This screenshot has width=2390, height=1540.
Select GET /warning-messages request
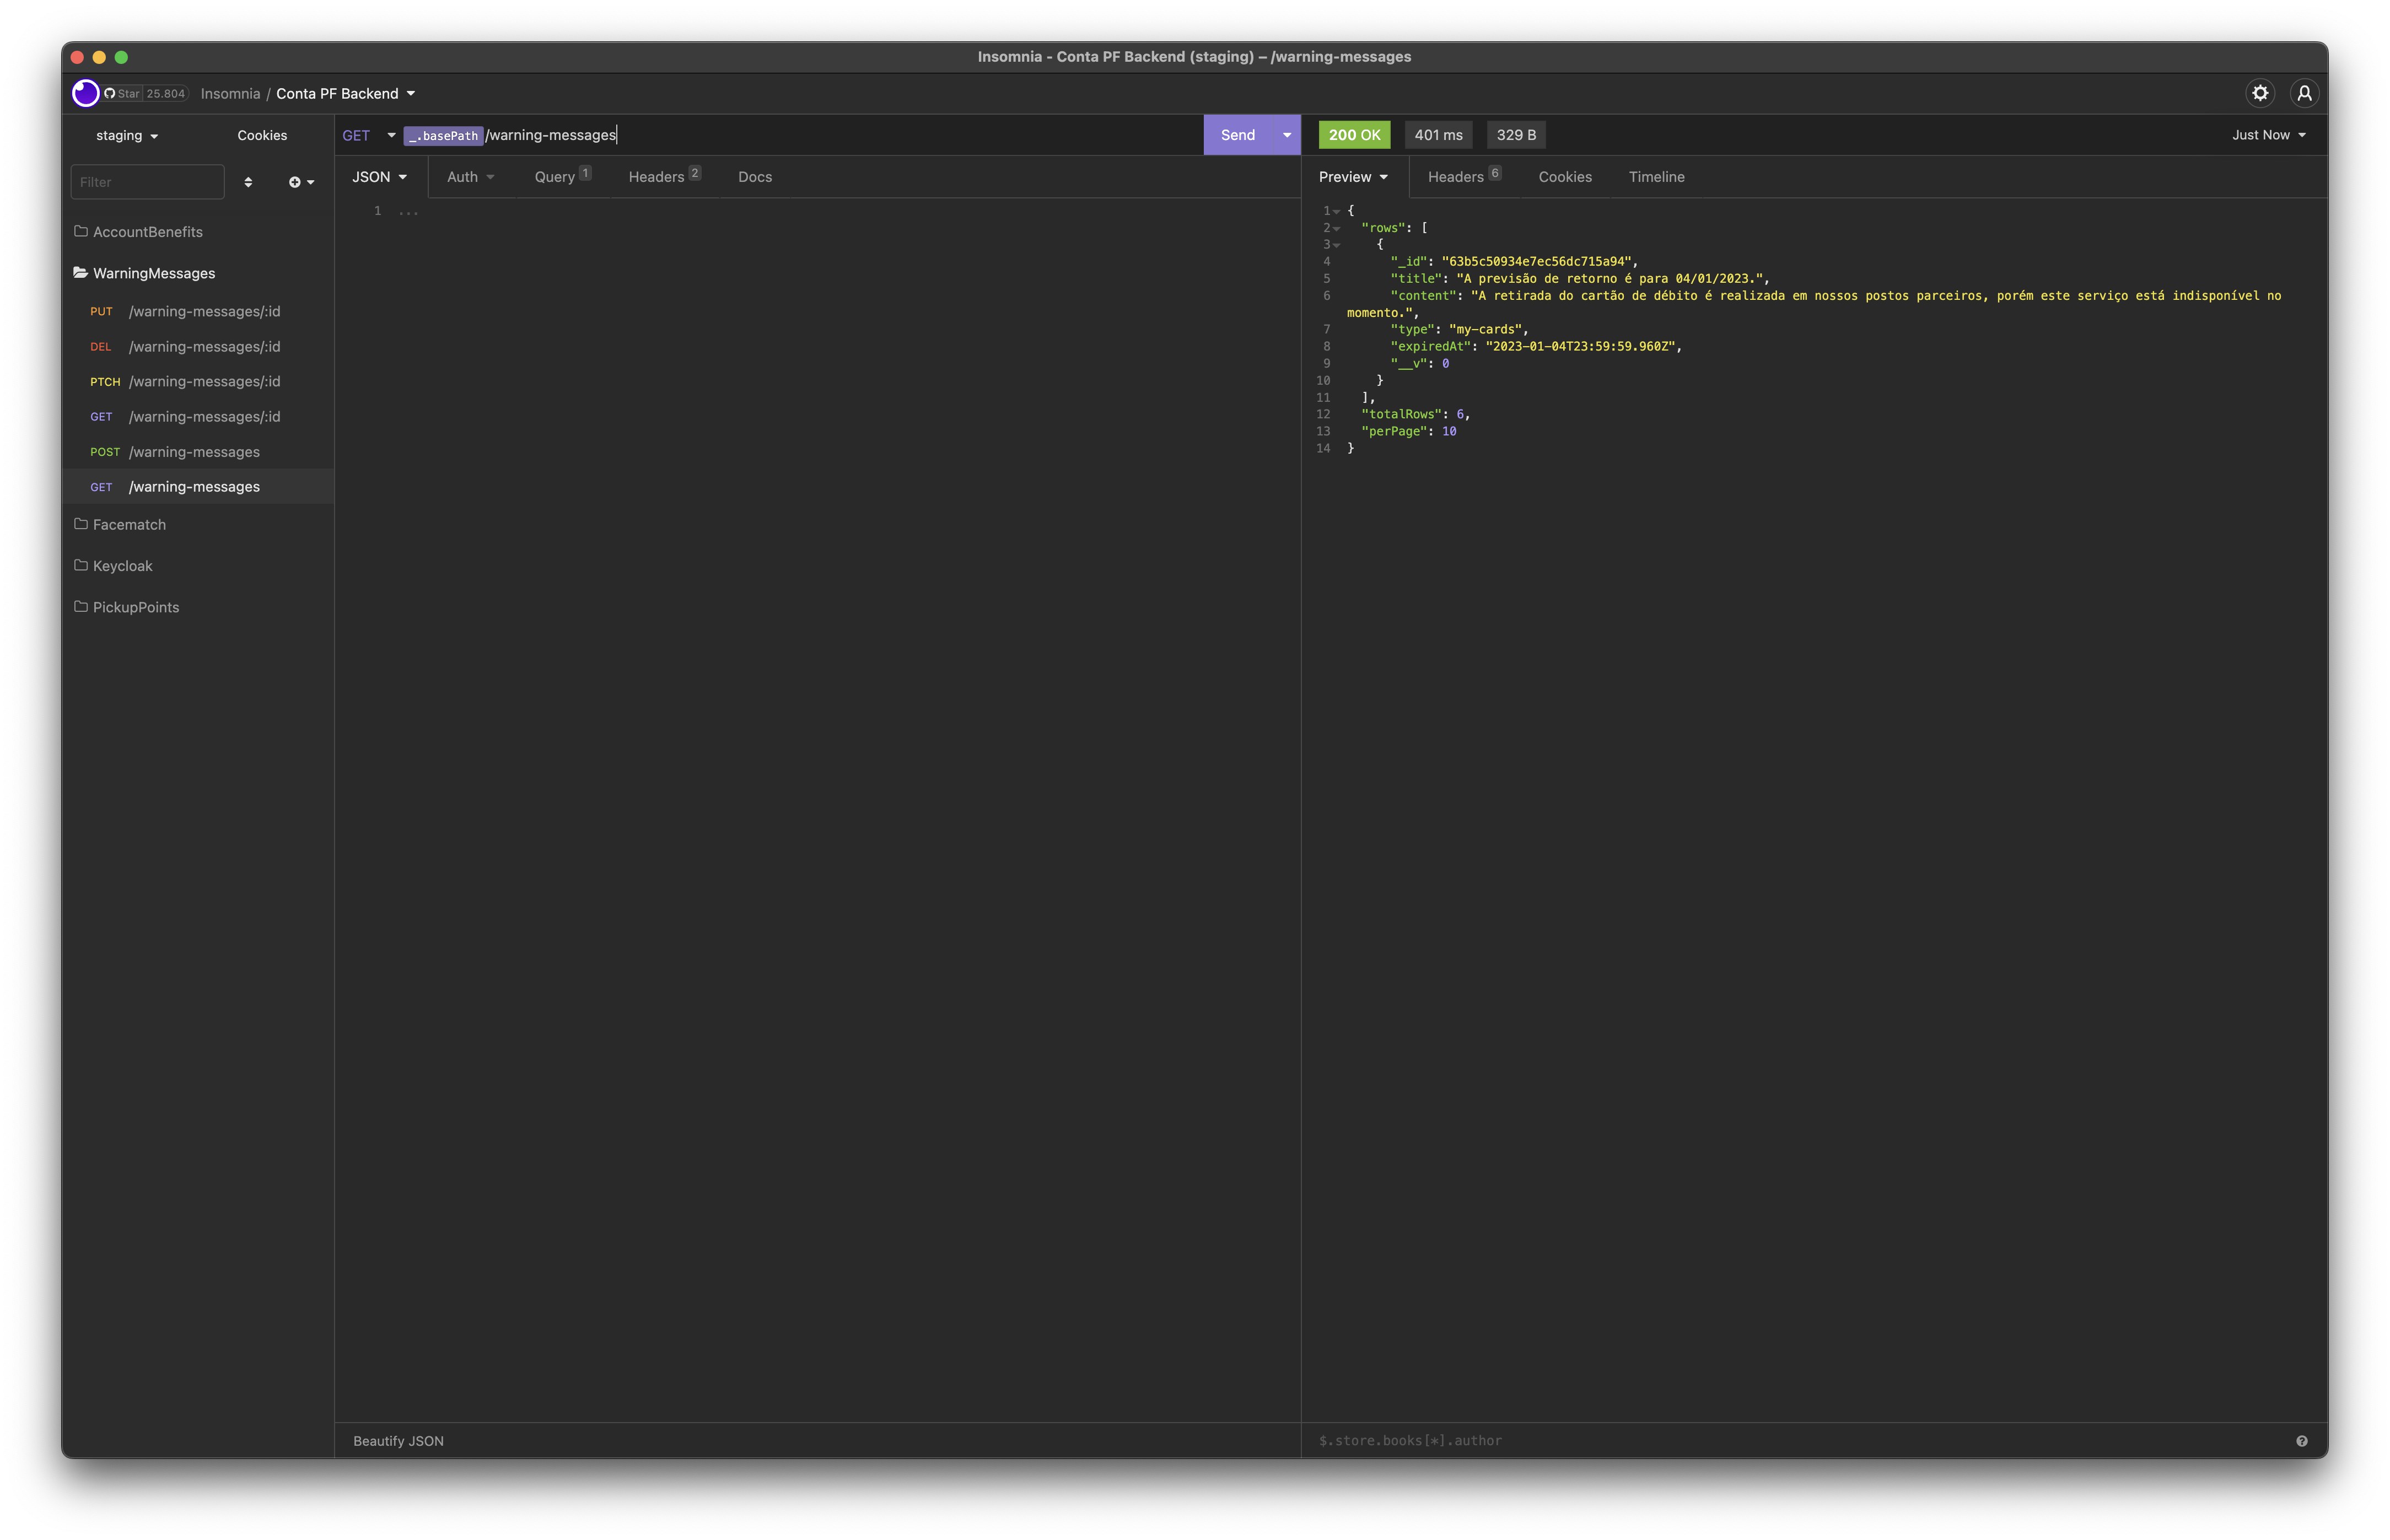[198, 487]
